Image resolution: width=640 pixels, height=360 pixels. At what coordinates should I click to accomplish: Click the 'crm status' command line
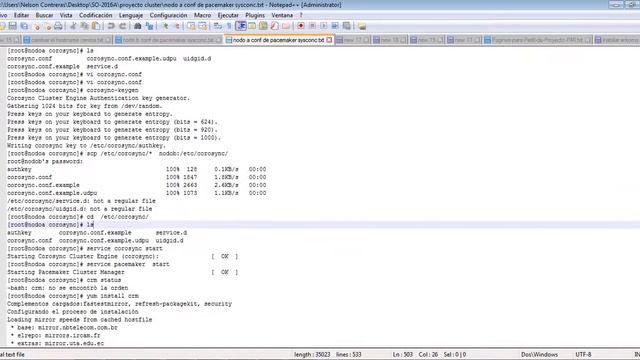[x=64, y=280]
